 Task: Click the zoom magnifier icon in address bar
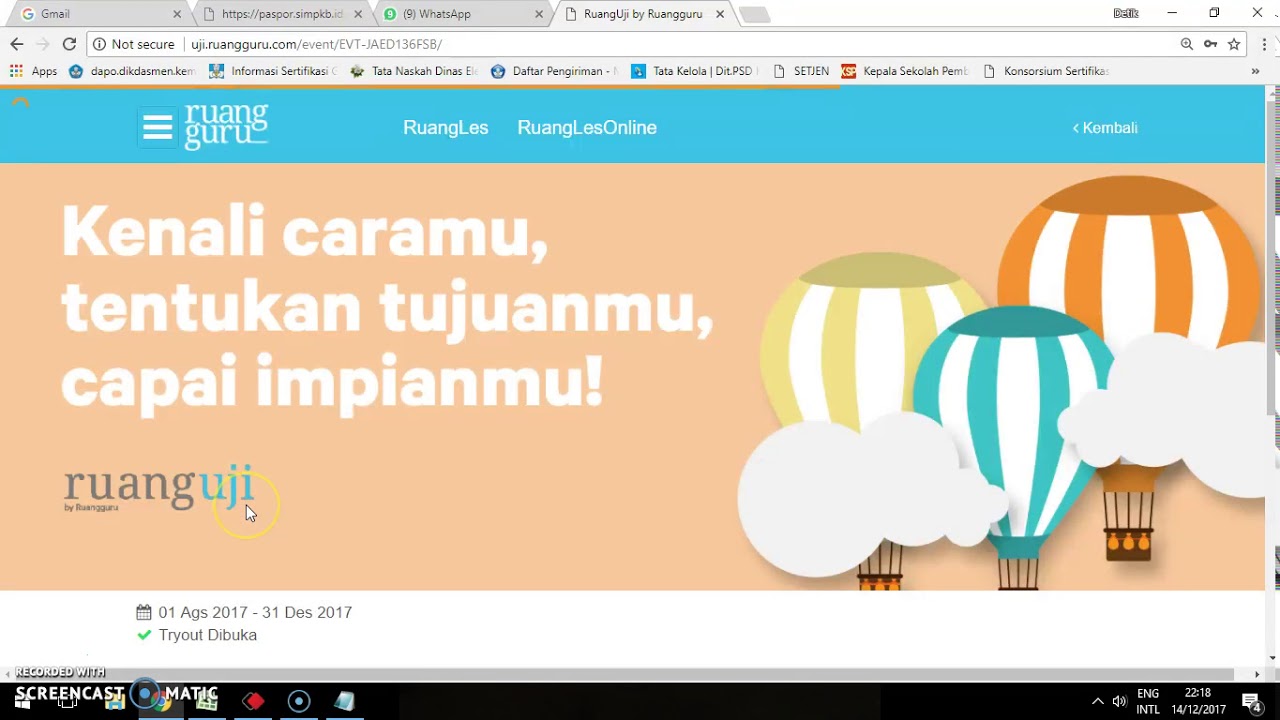(x=1186, y=44)
